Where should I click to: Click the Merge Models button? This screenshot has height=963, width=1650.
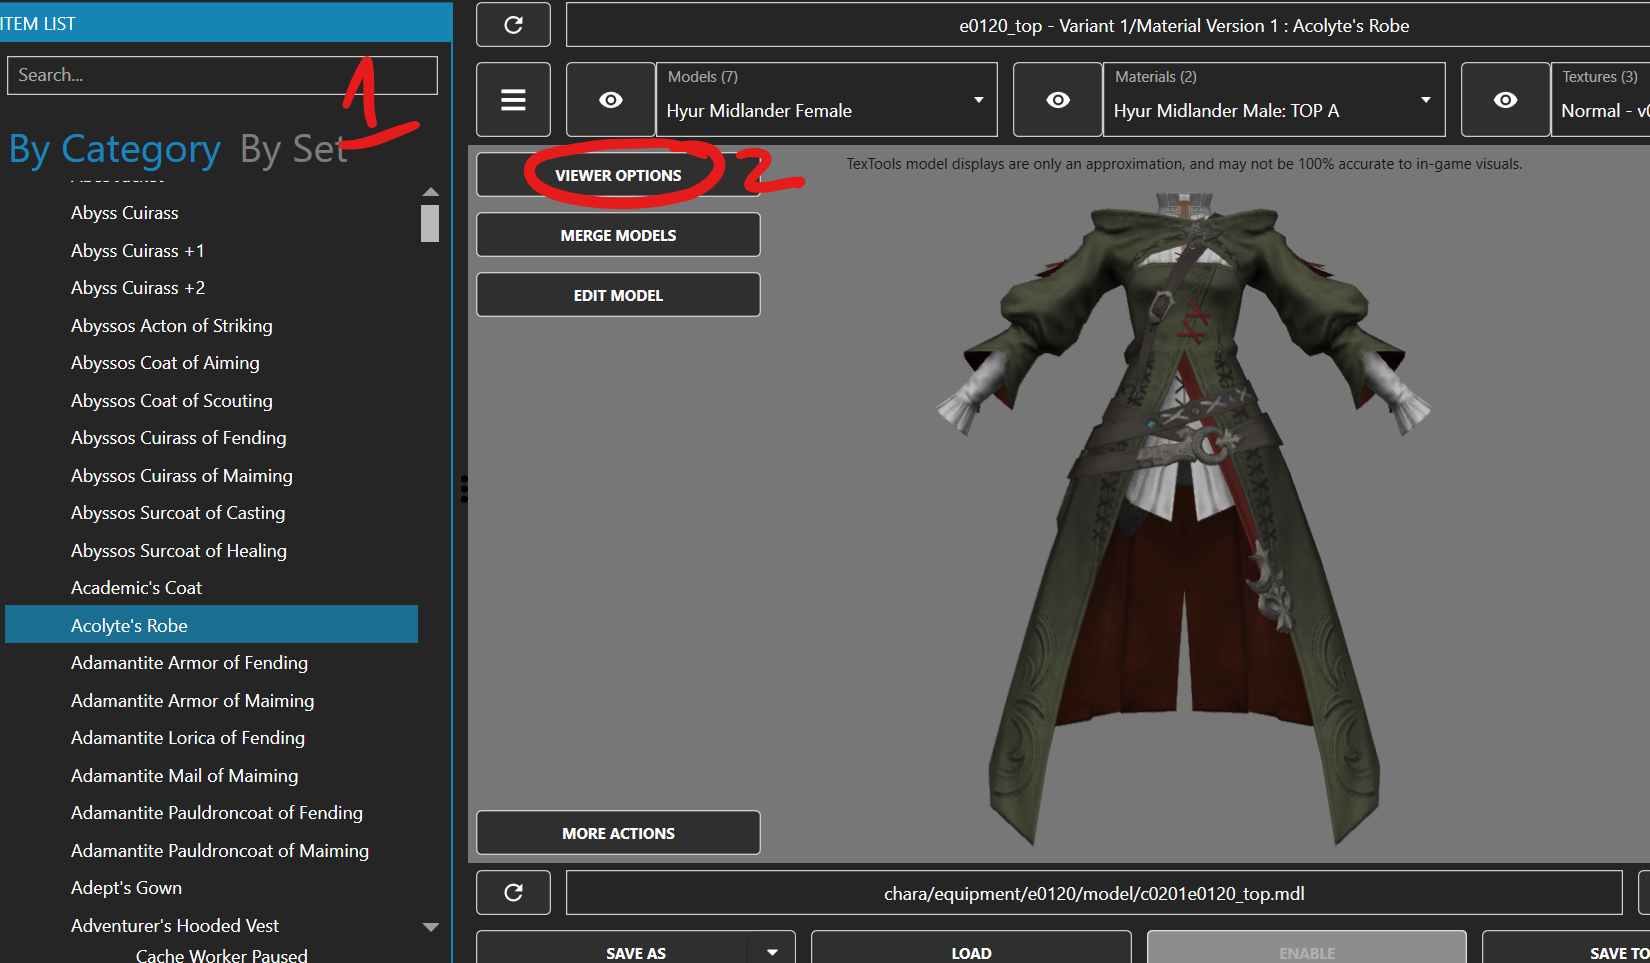(x=618, y=235)
